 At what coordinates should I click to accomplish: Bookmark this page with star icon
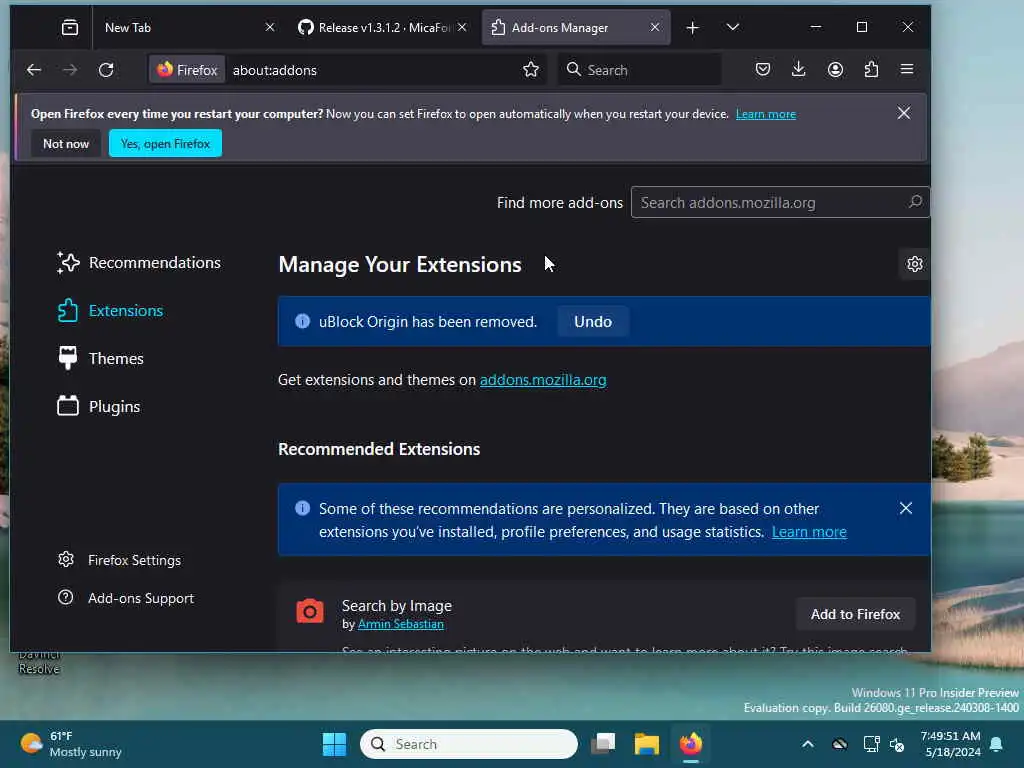click(531, 70)
